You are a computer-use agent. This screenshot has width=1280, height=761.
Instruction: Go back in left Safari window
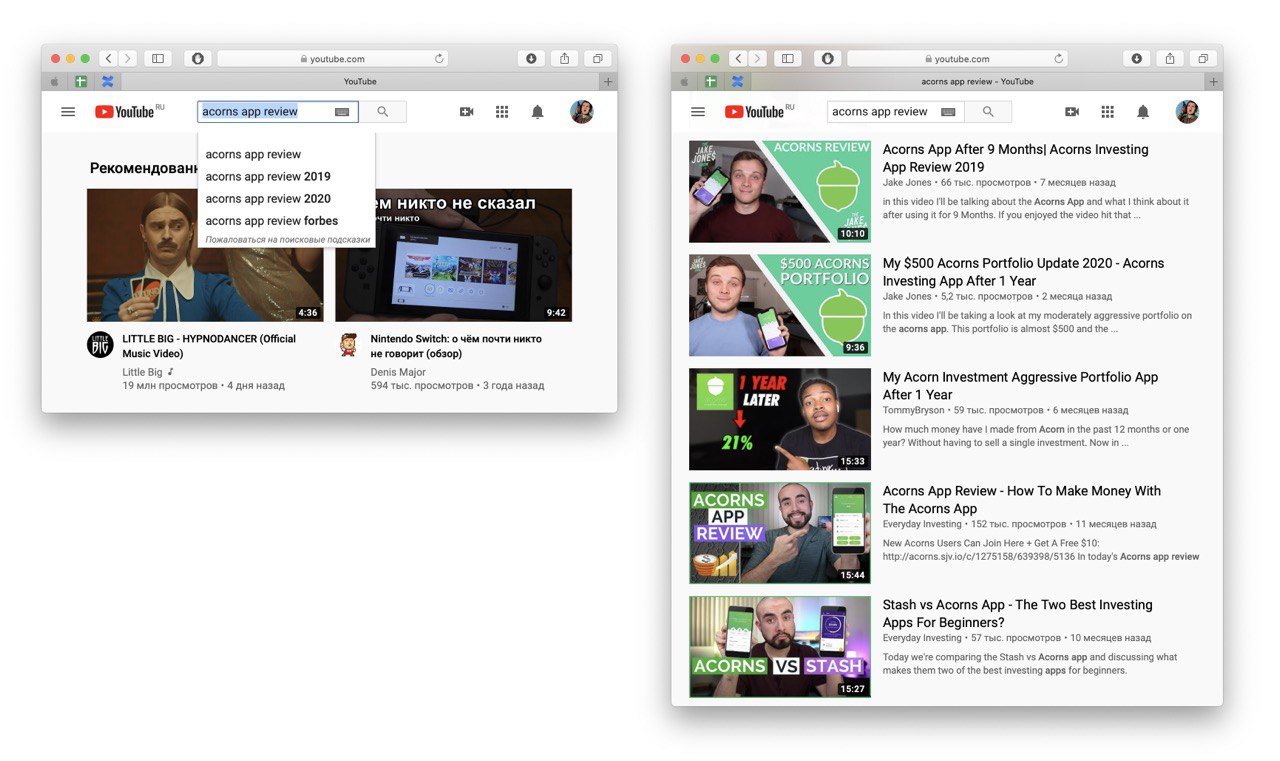[x=108, y=59]
